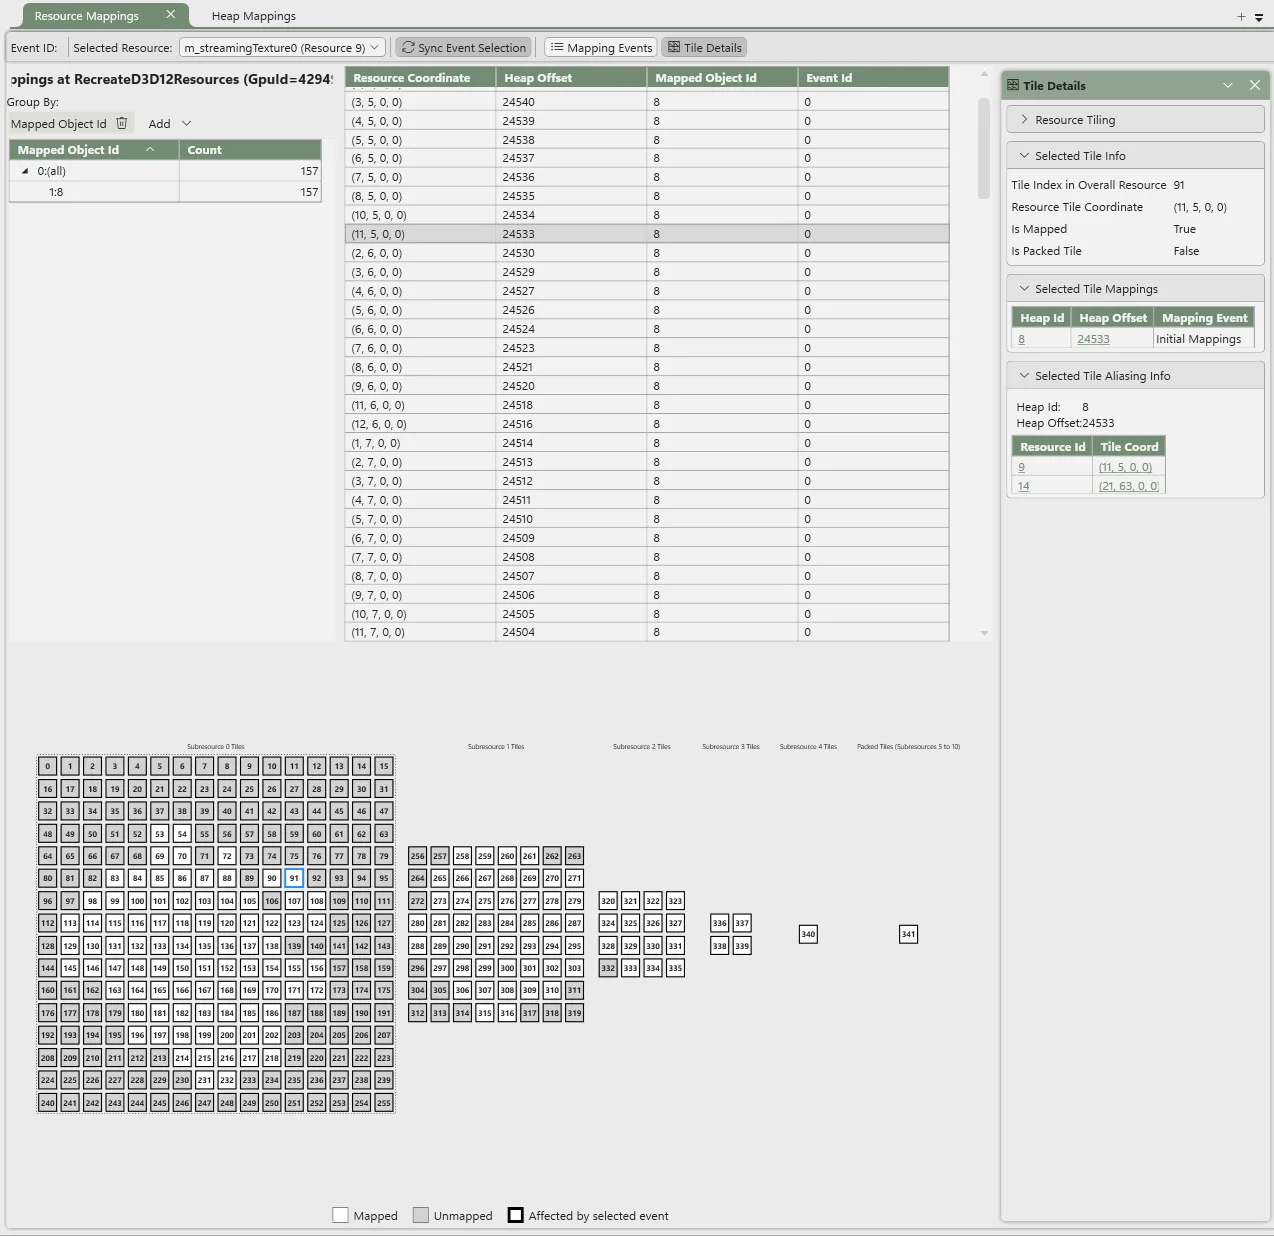Image resolution: width=1274 pixels, height=1236 pixels.
Task: Open the tab list dropdown arrow
Action: point(1258,17)
